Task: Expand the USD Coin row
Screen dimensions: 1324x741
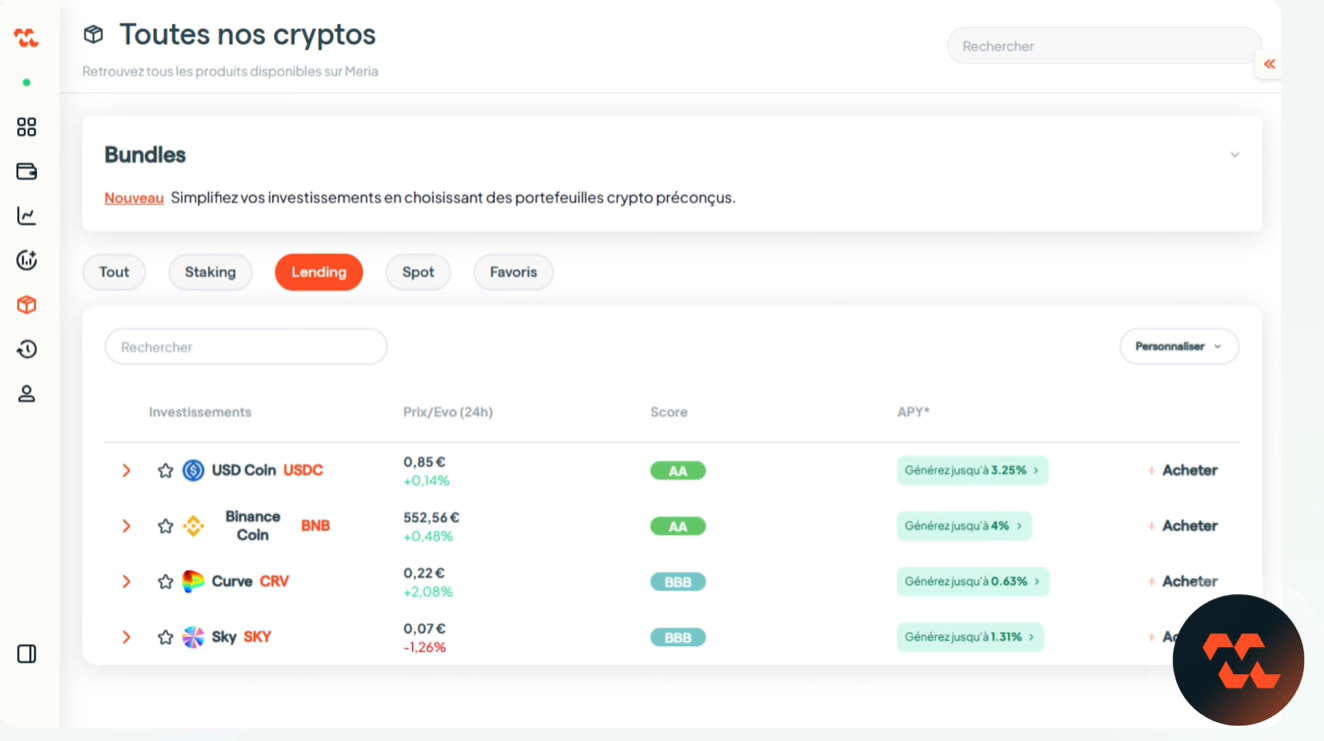Action: [126, 470]
